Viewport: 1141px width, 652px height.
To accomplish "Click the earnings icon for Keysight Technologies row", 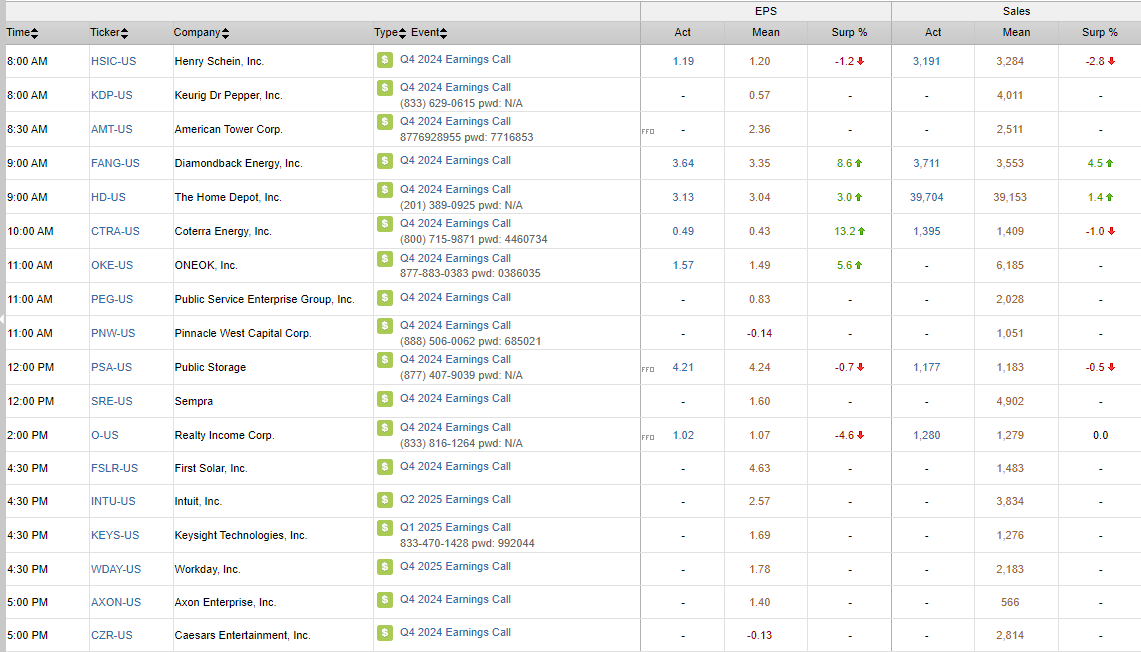I will click(x=385, y=528).
